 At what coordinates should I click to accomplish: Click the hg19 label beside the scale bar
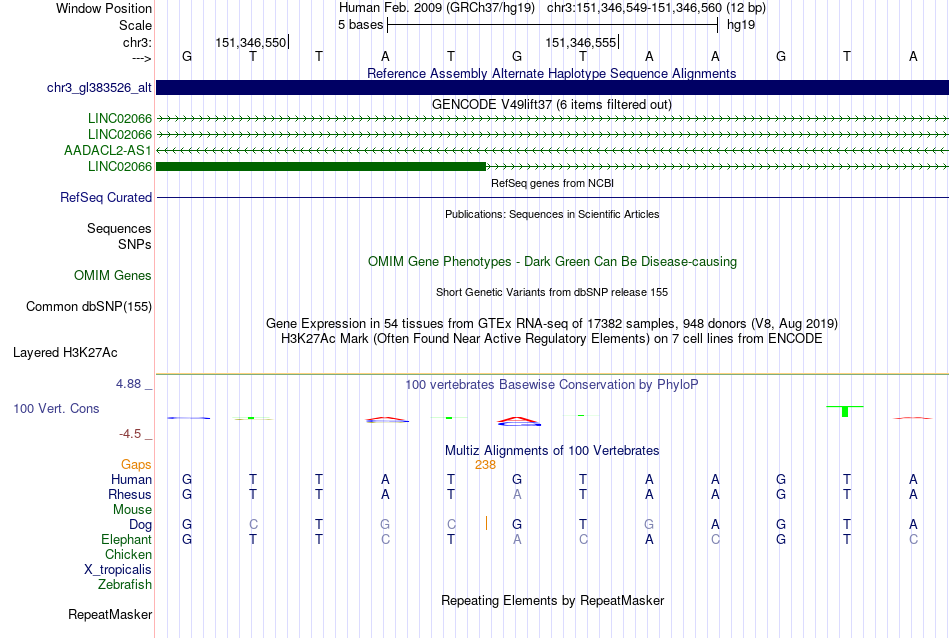(741, 25)
